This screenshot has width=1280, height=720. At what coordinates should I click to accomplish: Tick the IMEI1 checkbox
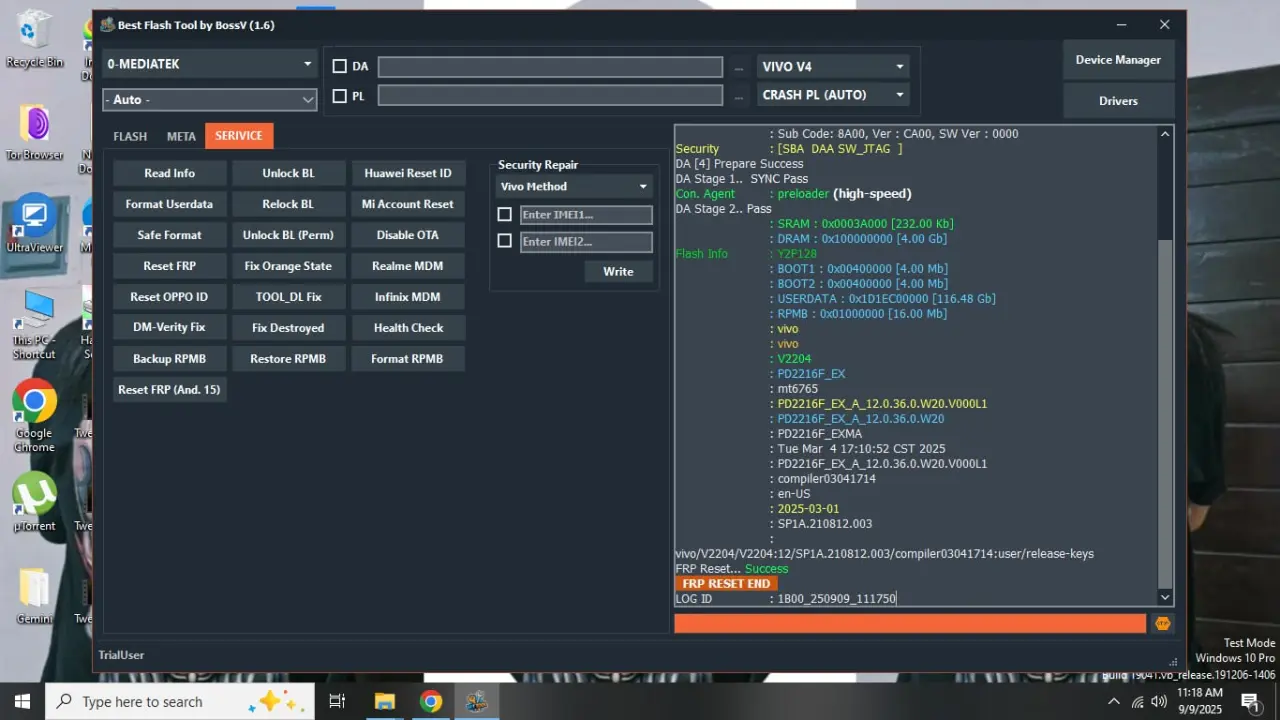[504, 215]
